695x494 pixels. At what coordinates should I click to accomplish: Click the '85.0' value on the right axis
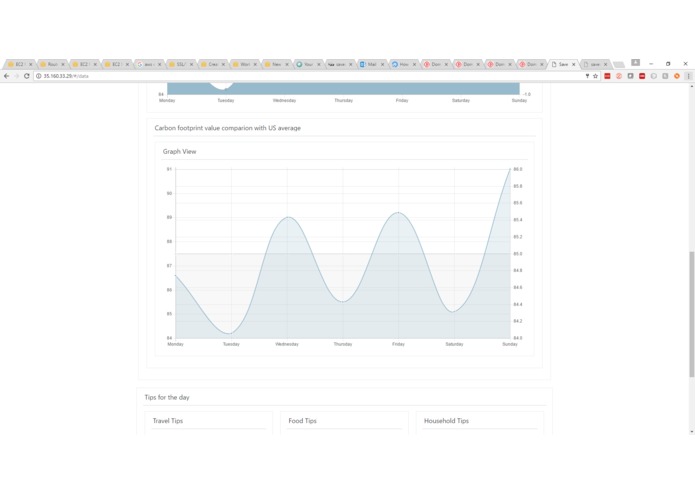pyautogui.click(x=518, y=254)
